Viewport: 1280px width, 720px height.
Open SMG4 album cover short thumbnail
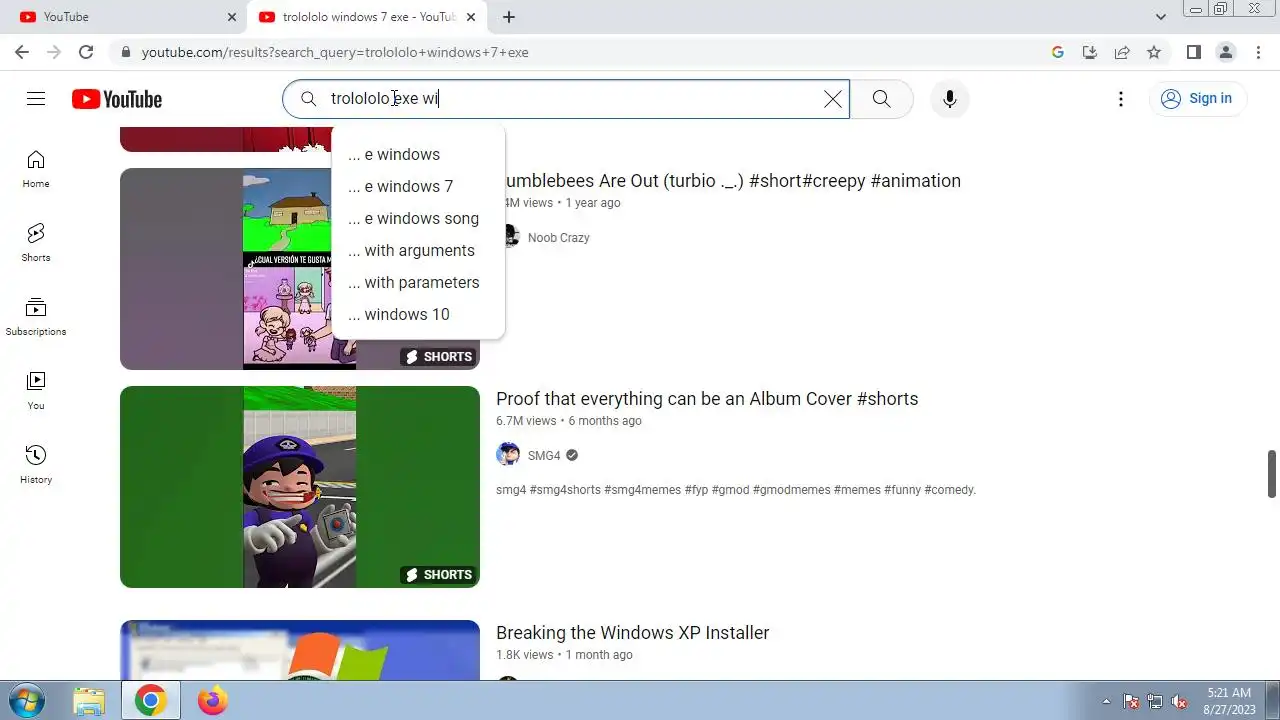[x=300, y=487]
